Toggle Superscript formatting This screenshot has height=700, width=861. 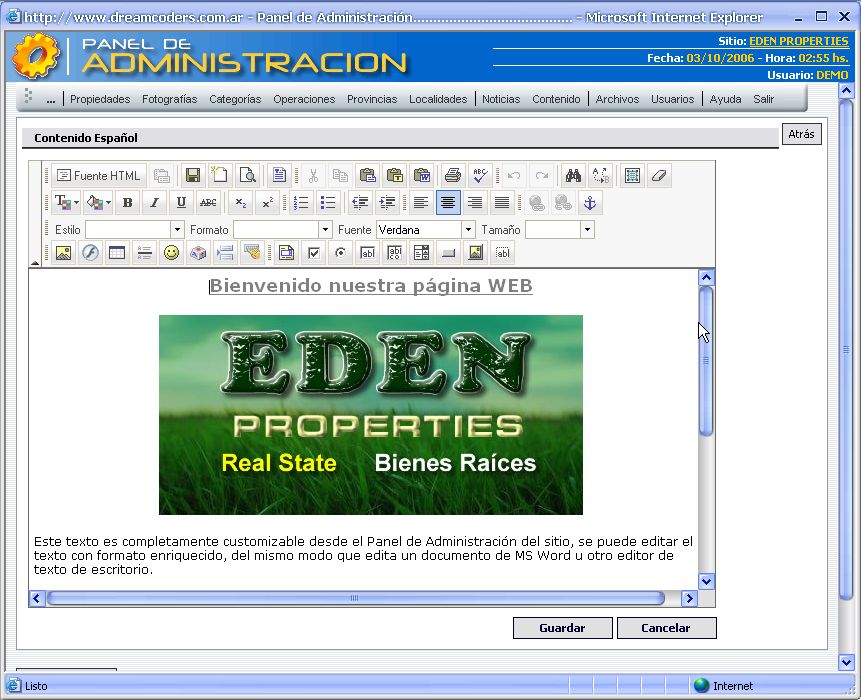tap(267, 203)
